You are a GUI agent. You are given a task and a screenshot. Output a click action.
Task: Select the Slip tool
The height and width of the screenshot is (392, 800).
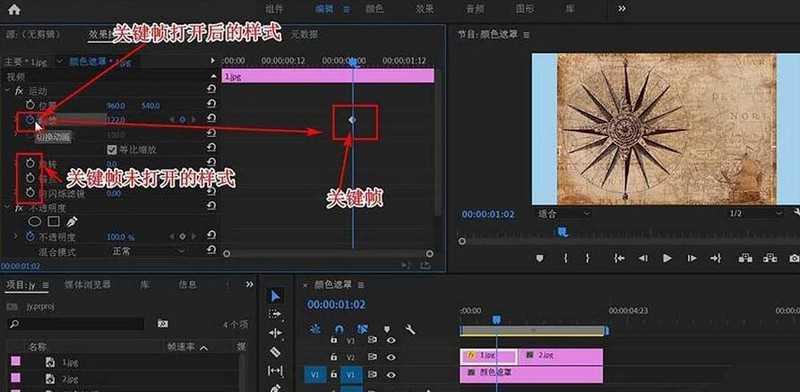coord(275,370)
